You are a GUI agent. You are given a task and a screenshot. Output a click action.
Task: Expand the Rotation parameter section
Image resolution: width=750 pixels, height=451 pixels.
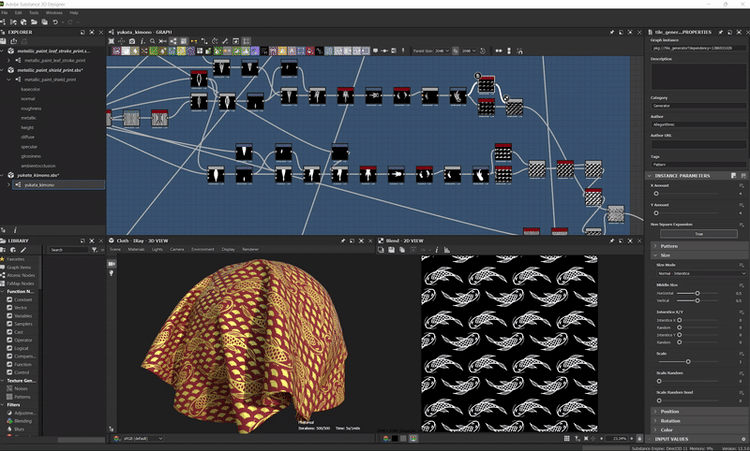(x=668, y=420)
